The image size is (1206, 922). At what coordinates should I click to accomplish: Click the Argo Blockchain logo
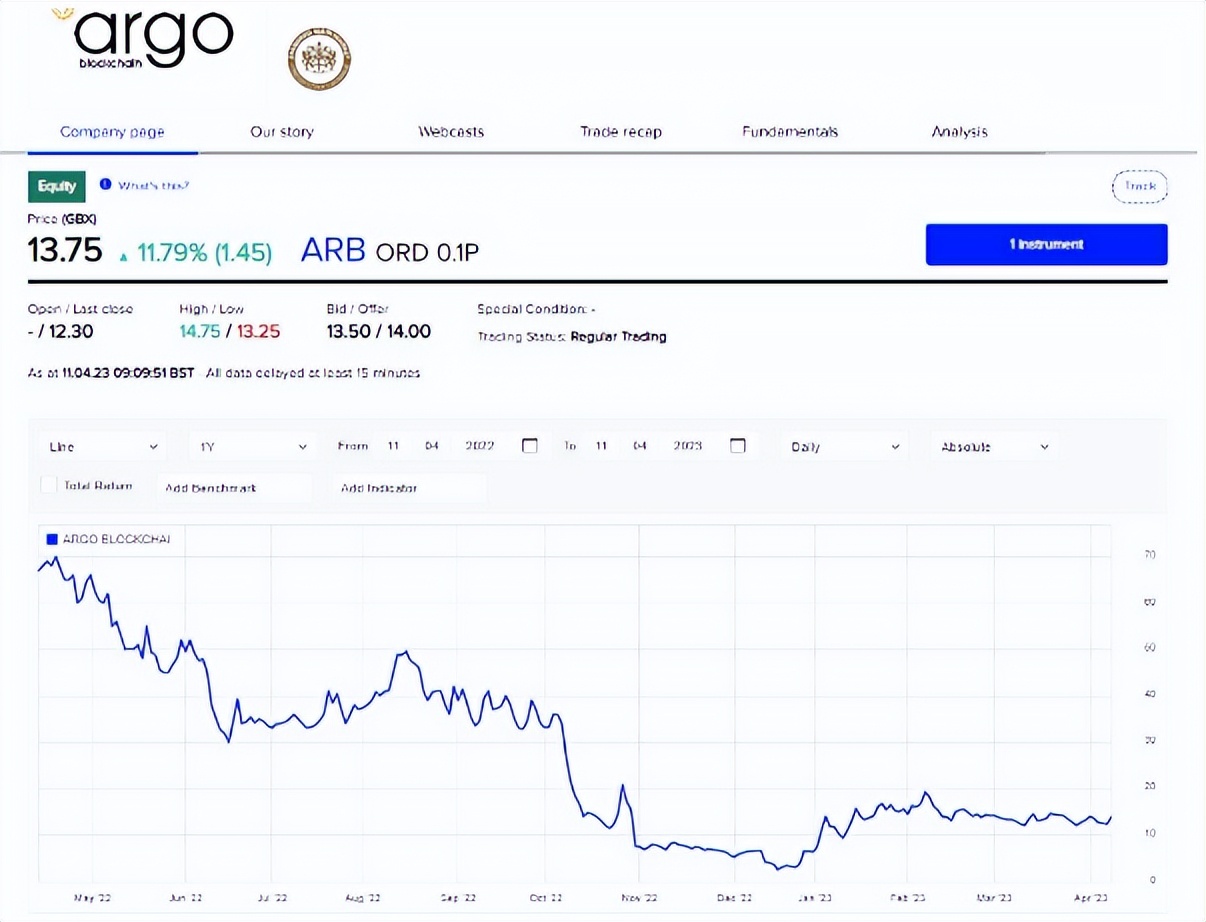[142, 36]
